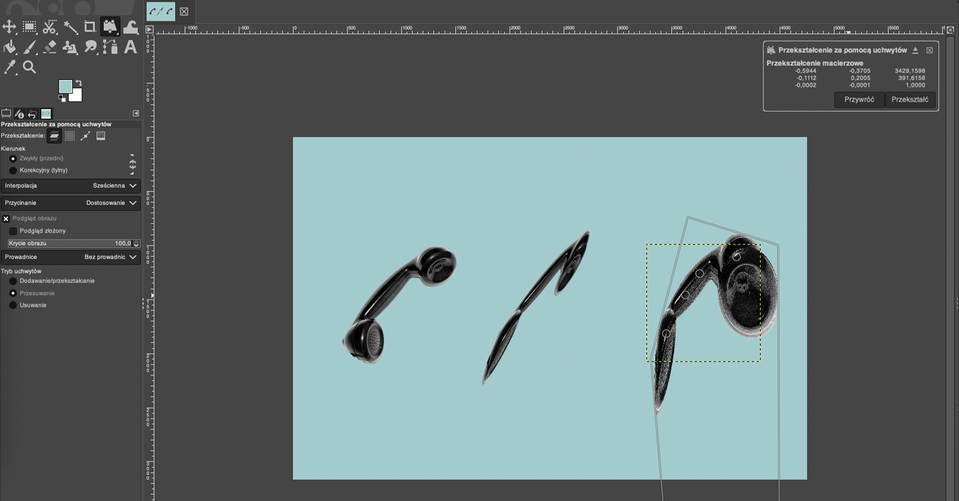Select the Rectangle Select tool
This screenshot has height=501, width=959.
(x=30, y=27)
